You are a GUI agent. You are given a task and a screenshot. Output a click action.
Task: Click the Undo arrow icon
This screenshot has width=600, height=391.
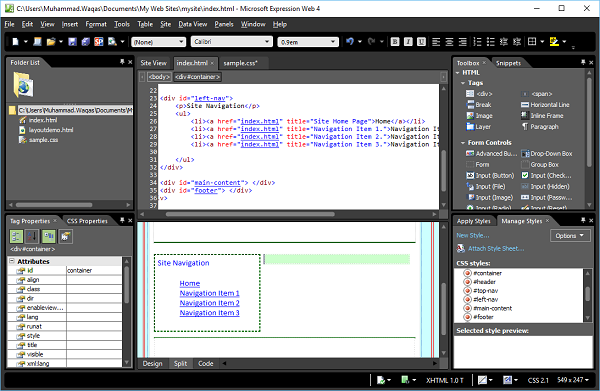(350, 41)
